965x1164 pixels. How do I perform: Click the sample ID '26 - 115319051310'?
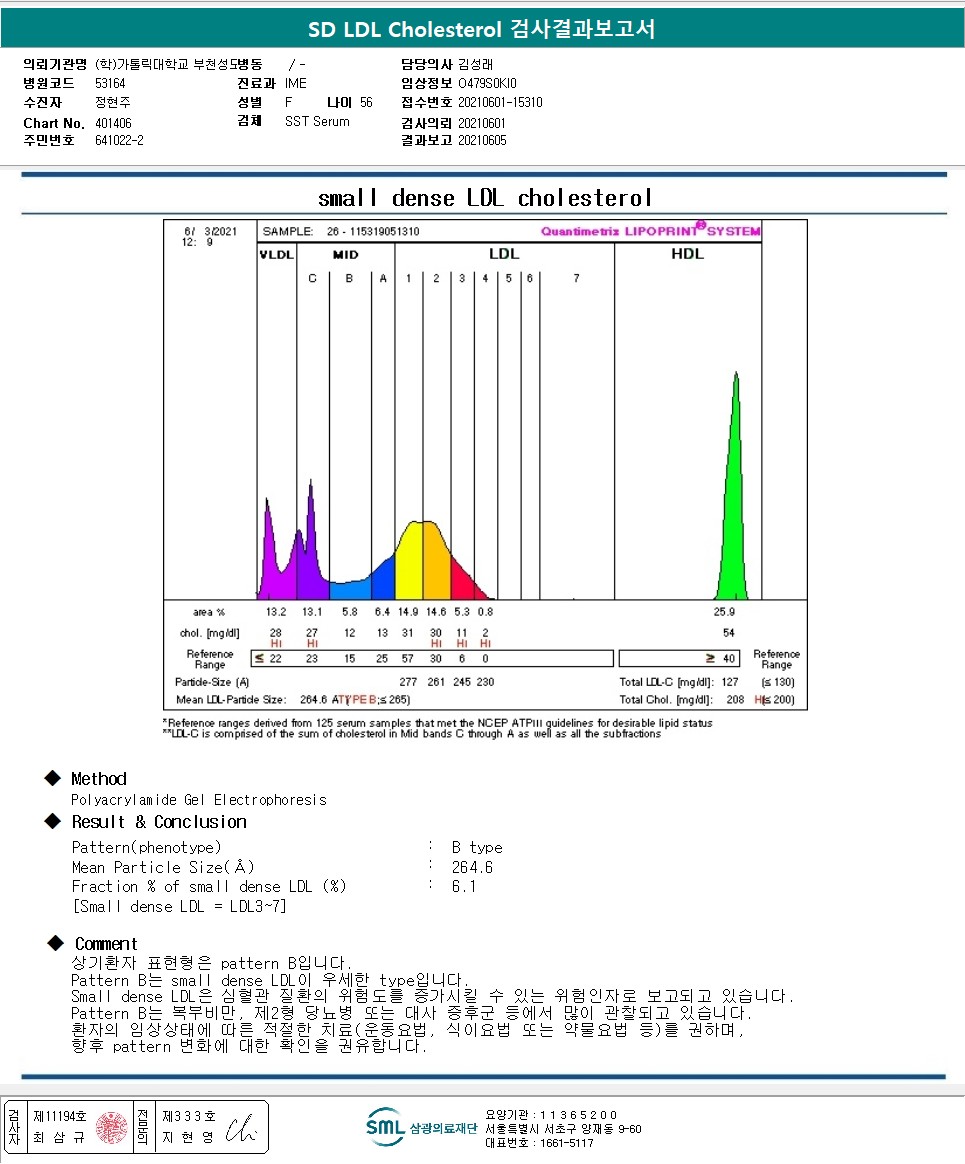(x=373, y=232)
